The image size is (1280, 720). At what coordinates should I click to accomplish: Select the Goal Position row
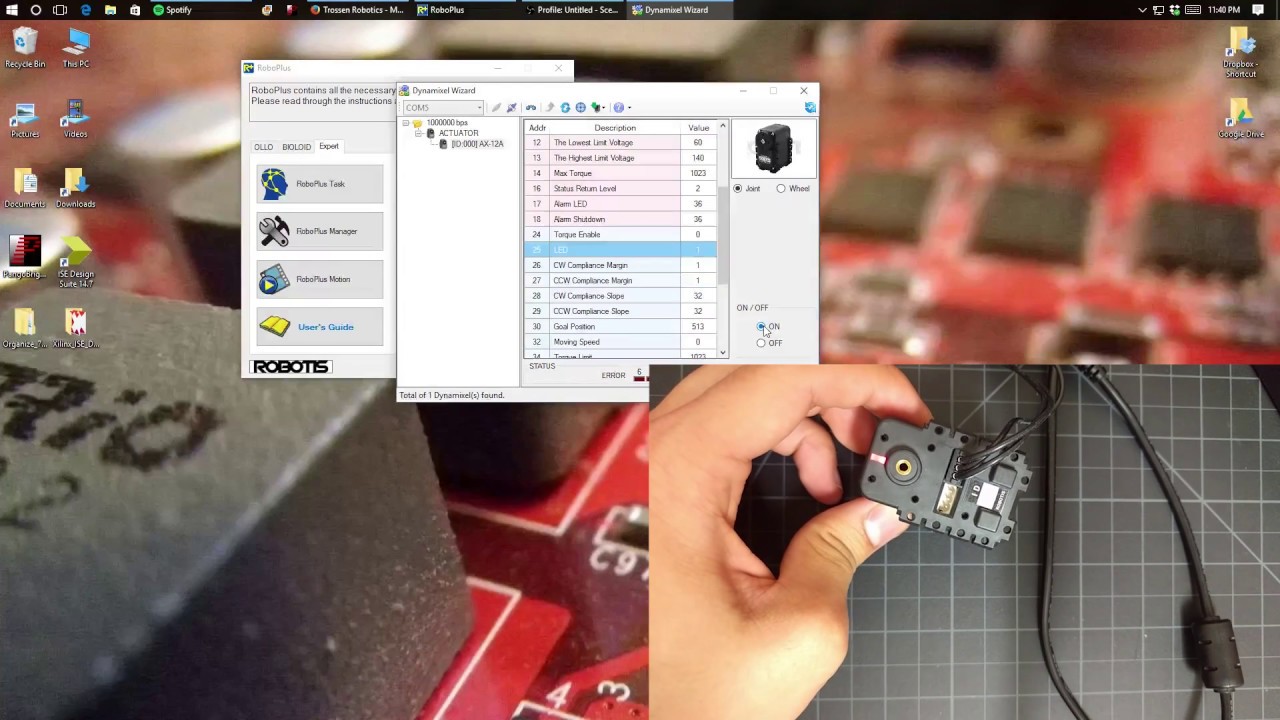click(x=621, y=326)
